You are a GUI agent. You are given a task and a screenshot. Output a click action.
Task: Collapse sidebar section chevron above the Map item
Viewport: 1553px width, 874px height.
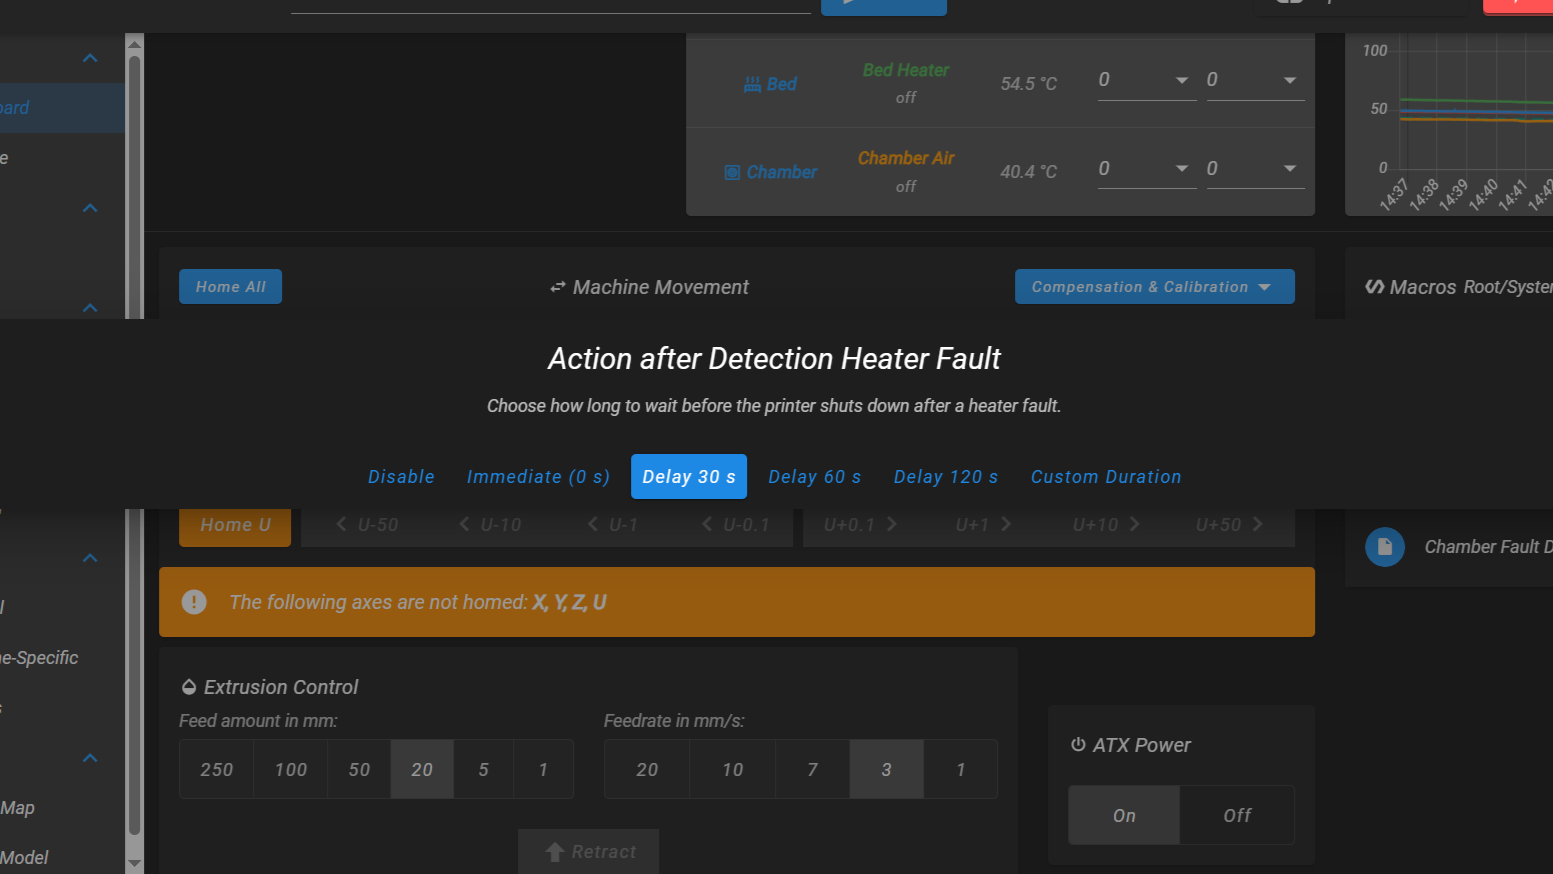tap(90, 758)
